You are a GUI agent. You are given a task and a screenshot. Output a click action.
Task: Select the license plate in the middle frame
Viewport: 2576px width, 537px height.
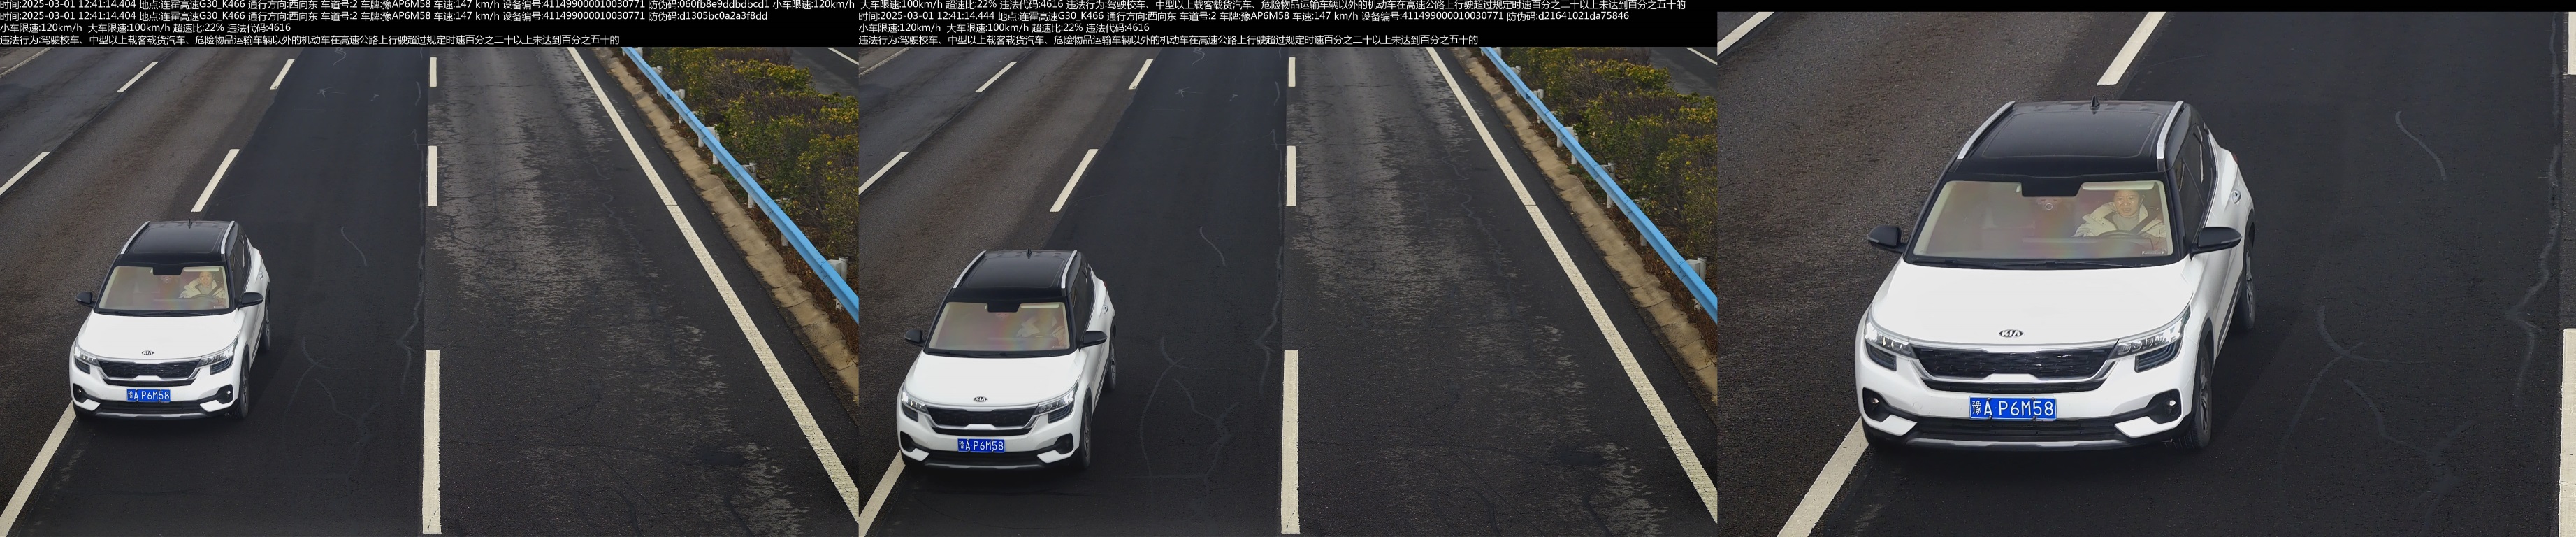pyautogui.click(x=980, y=445)
